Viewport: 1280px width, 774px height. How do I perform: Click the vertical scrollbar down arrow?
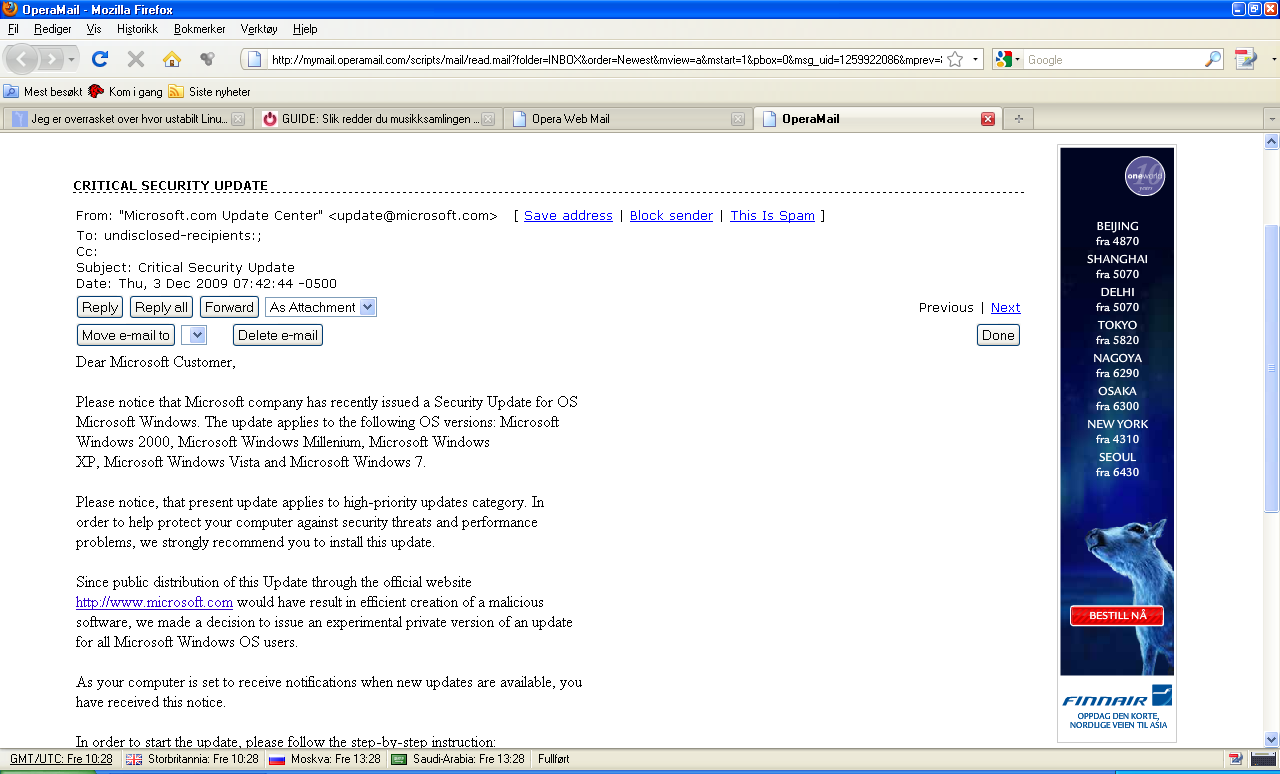pyautogui.click(x=1271, y=740)
